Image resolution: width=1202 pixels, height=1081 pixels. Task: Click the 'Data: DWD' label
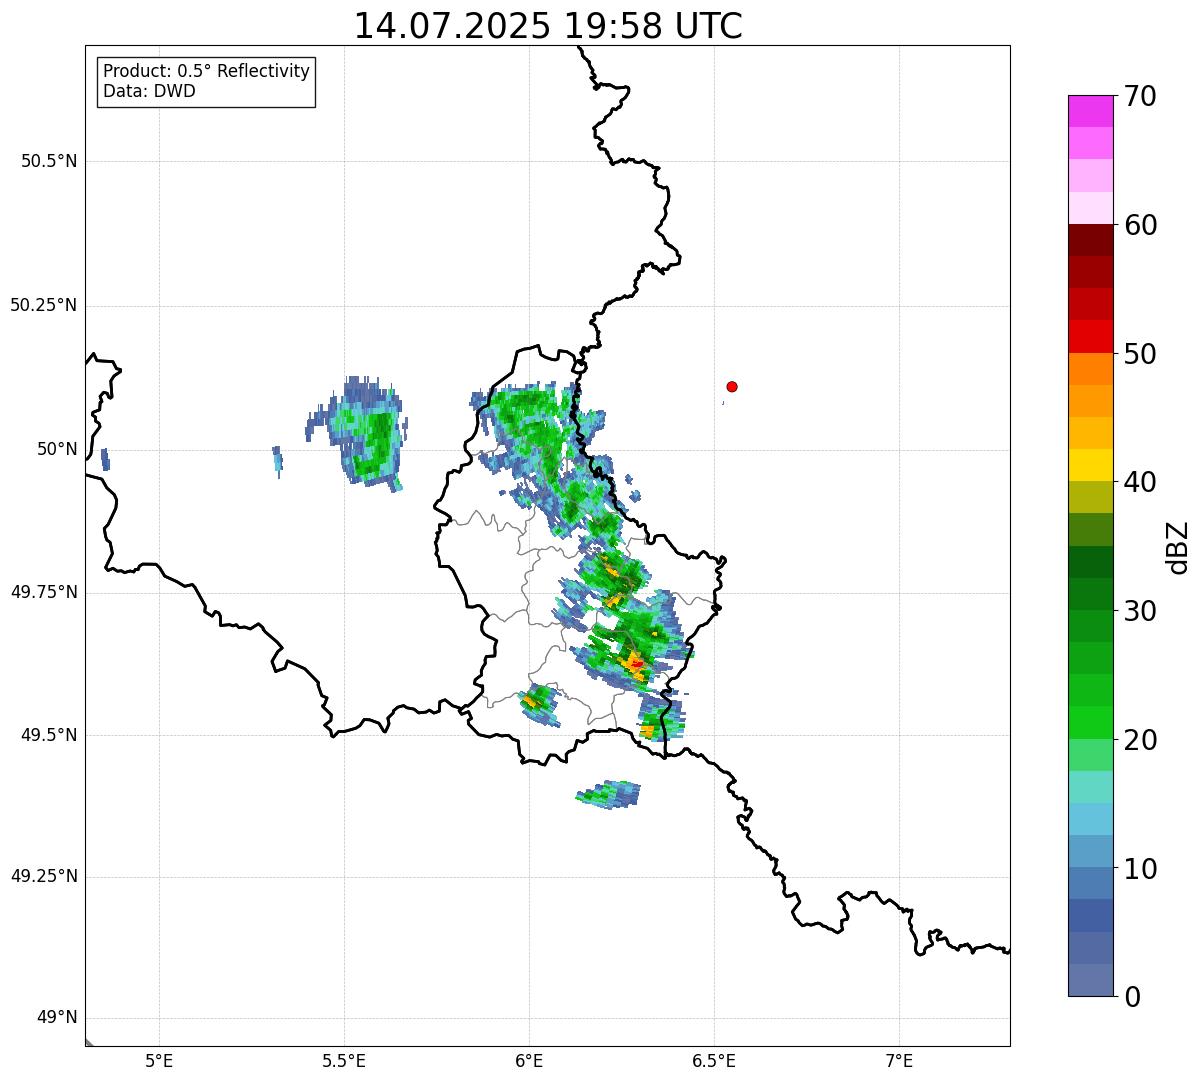coord(149,92)
